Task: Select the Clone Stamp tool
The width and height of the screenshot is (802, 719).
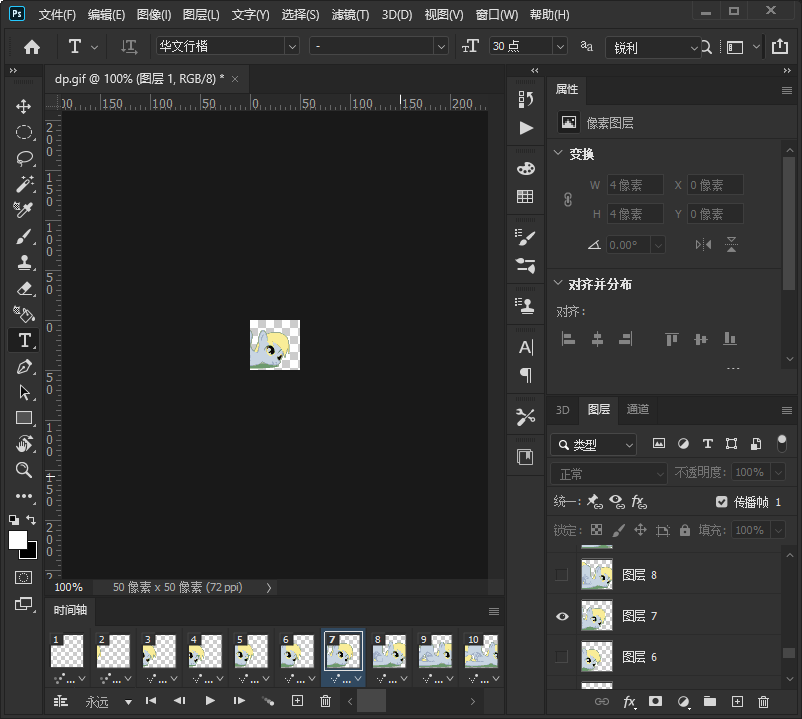Action: [24, 262]
